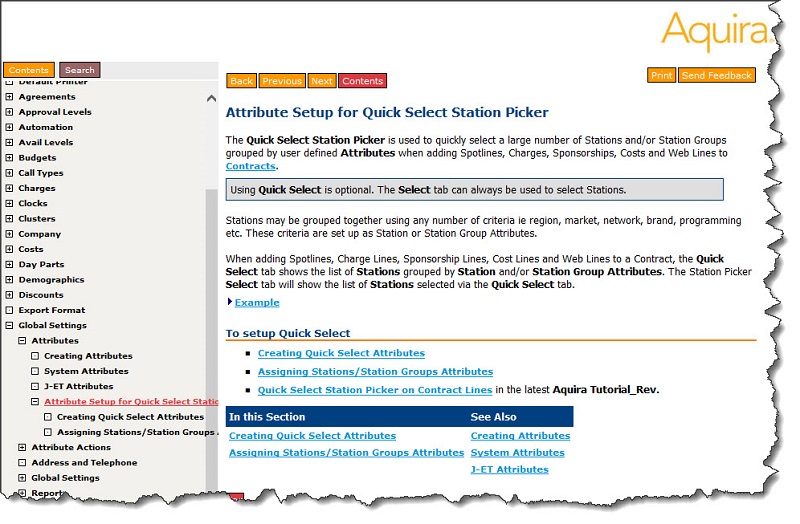This screenshot has height=524, width=800.
Task: Open Export Format topic in tree
Action: pyautogui.click(x=52, y=310)
